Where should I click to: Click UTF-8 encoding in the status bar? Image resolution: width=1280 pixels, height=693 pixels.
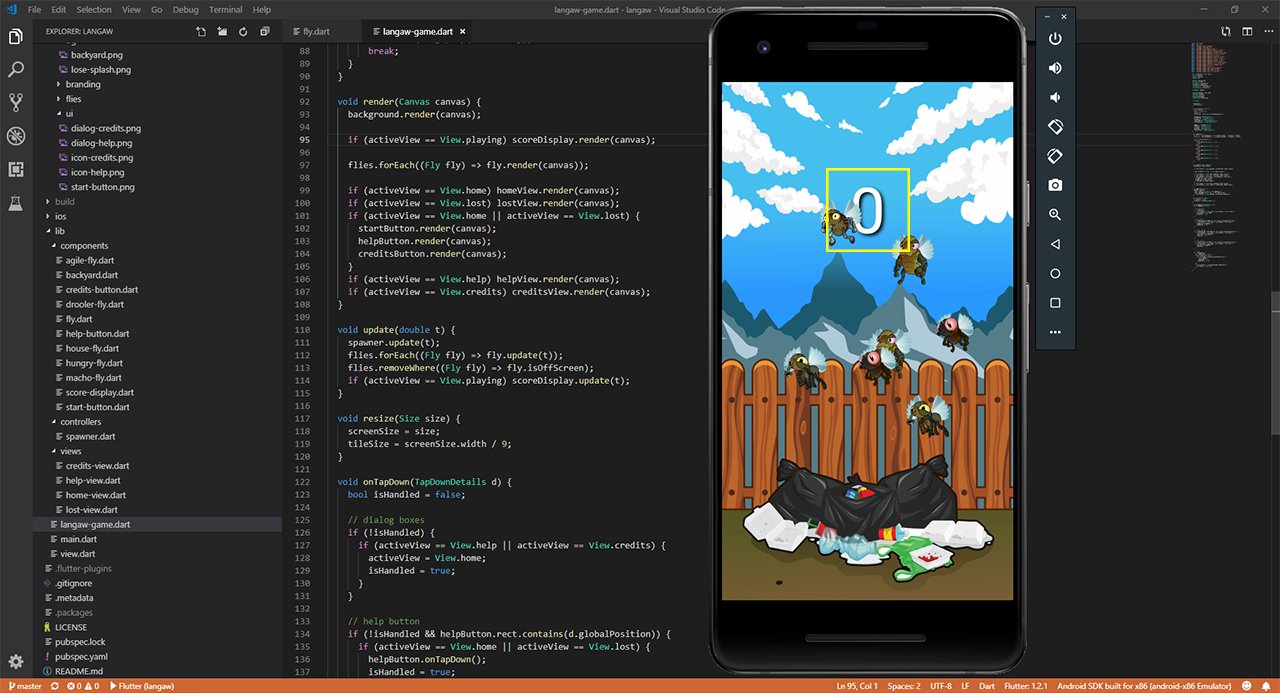(x=939, y=686)
